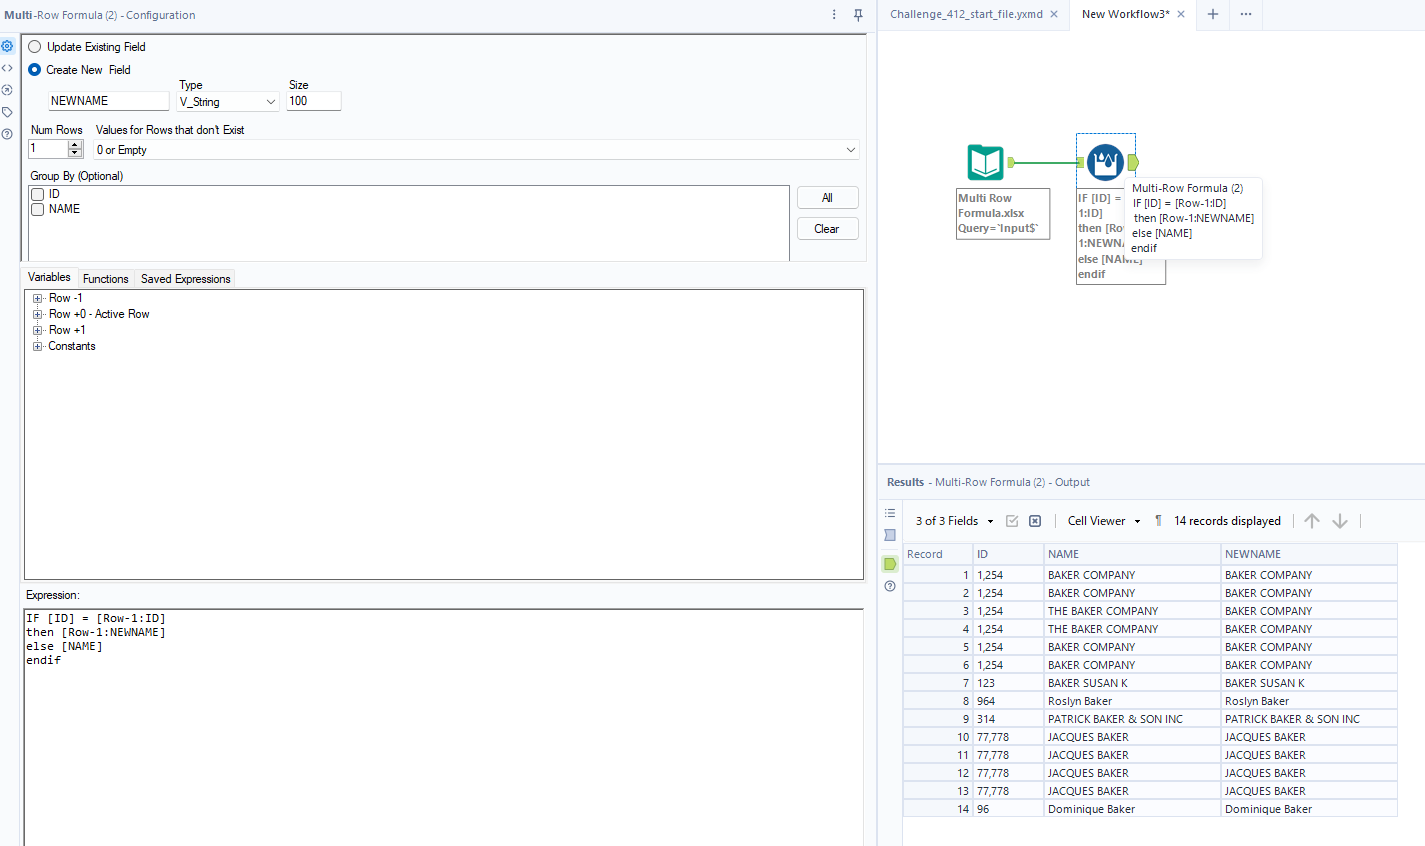The width and height of the screenshot is (1425, 846).
Task: Select the Annotation code icon in left sidebar
Action: click(7, 67)
